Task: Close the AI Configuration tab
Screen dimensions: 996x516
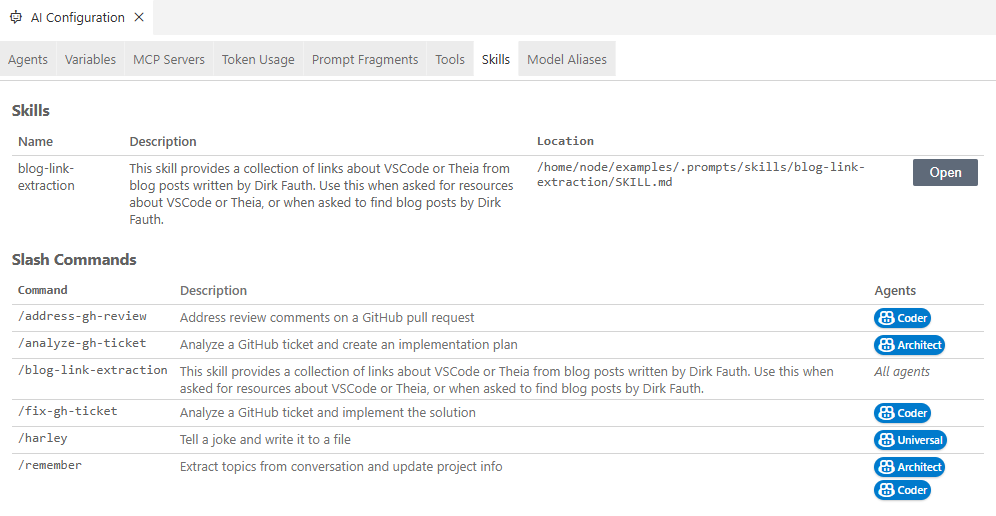Action: click(x=139, y=18)
